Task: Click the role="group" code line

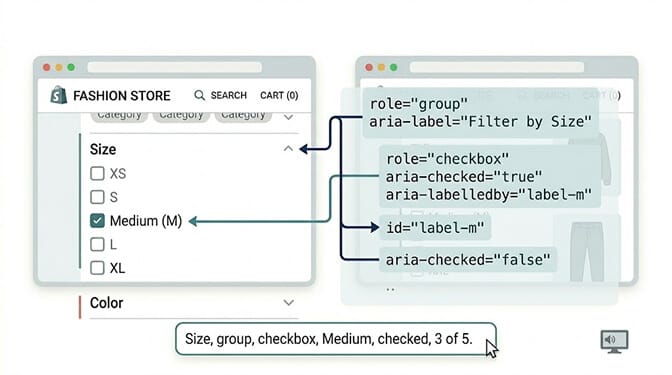Action: coord(418,104)
